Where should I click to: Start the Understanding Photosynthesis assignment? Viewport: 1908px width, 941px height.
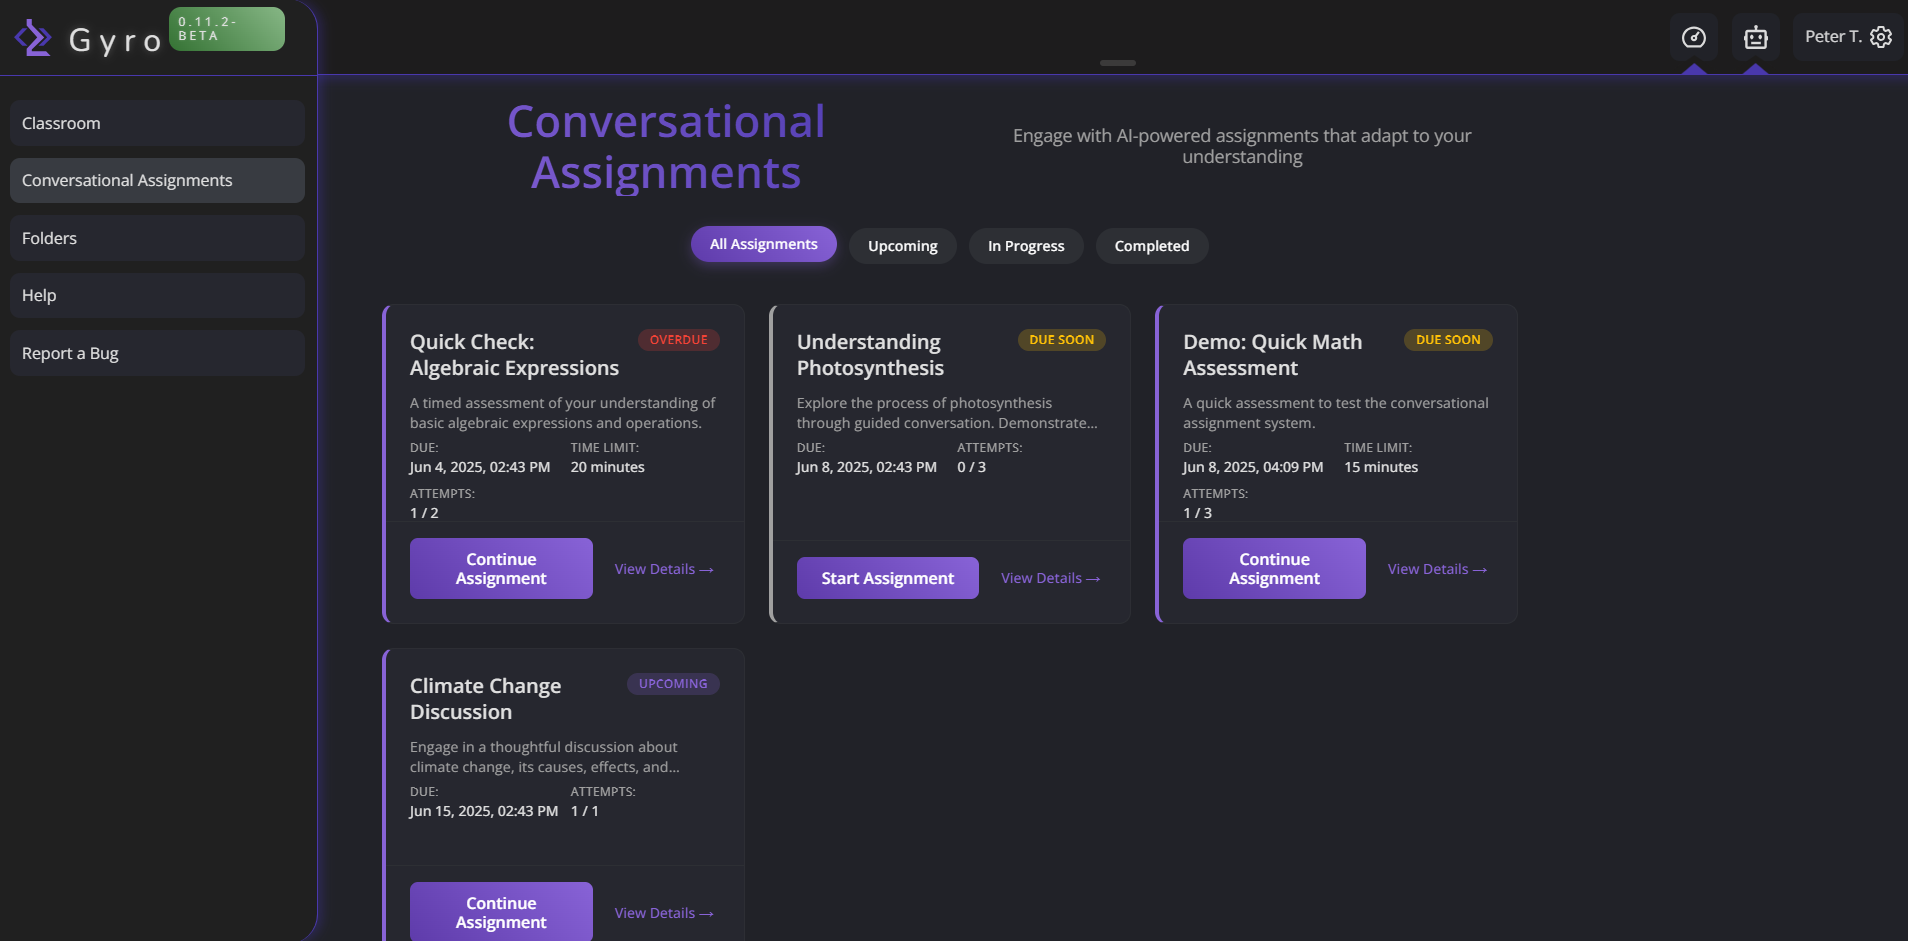pyautogui.click(x=887, y=578)
